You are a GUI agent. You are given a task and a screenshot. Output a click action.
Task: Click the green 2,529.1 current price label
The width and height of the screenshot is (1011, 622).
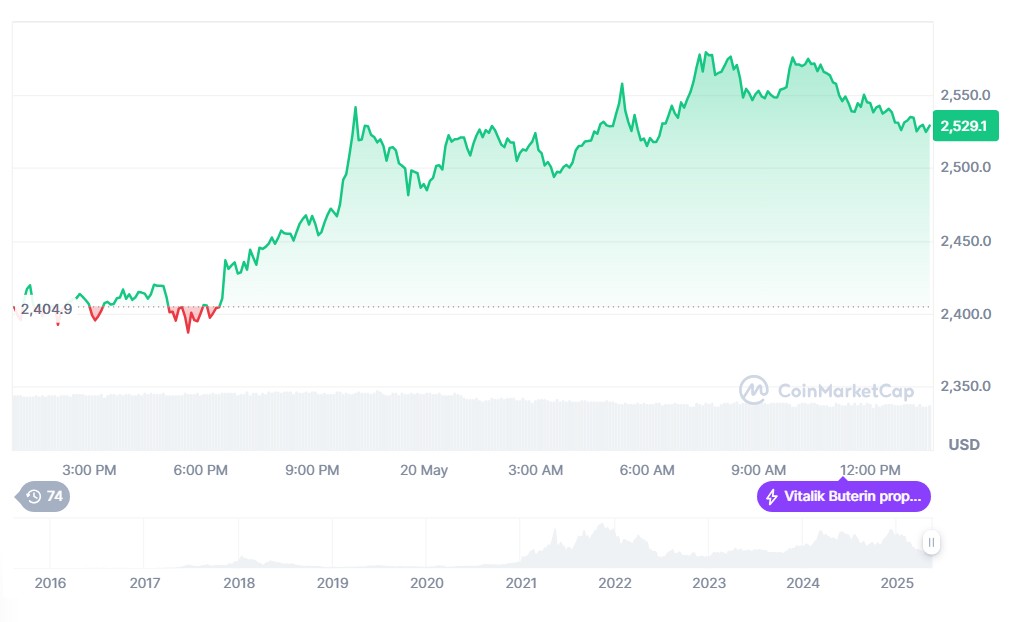point(965,126)
